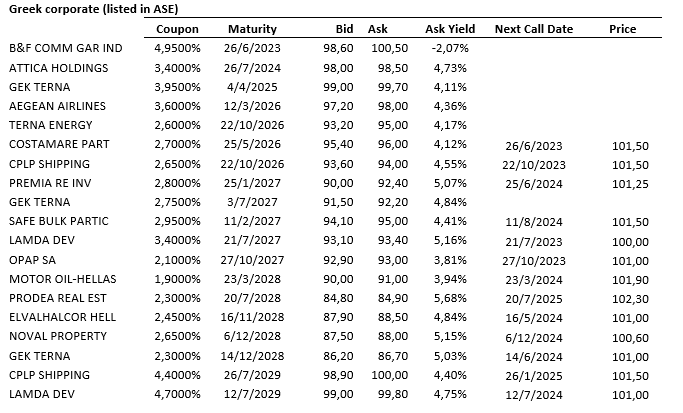Select the Maturity column header

tap(252, 29)
